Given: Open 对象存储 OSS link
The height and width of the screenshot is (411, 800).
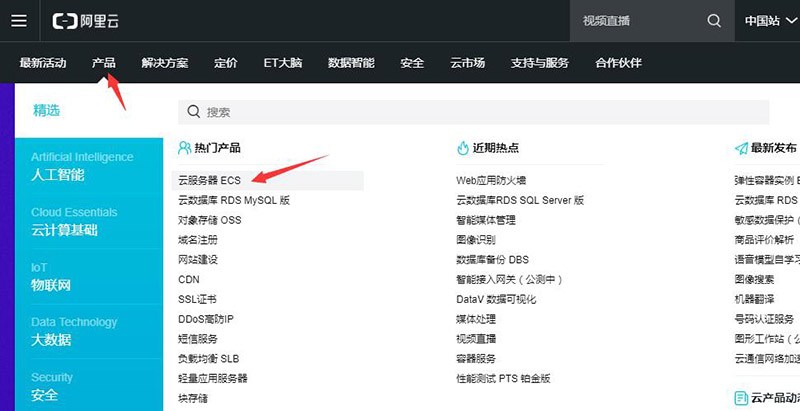Looking at the screenshot, I should pos(210,220).
